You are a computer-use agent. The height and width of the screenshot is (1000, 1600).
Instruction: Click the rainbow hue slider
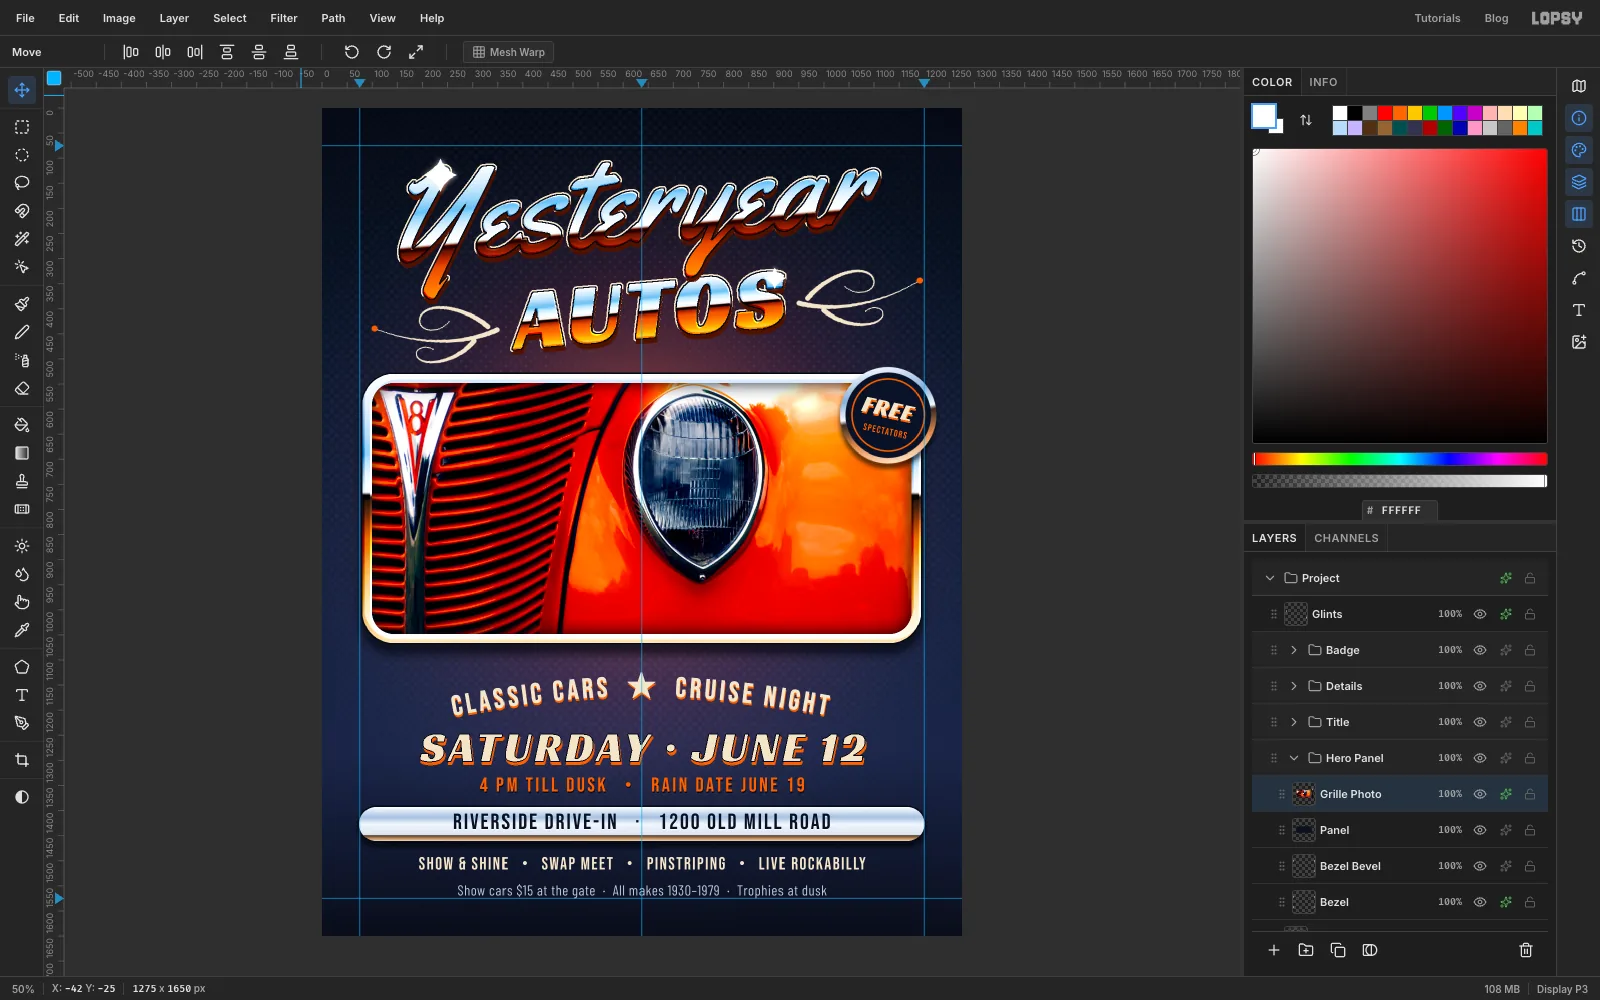point(1400,459)
